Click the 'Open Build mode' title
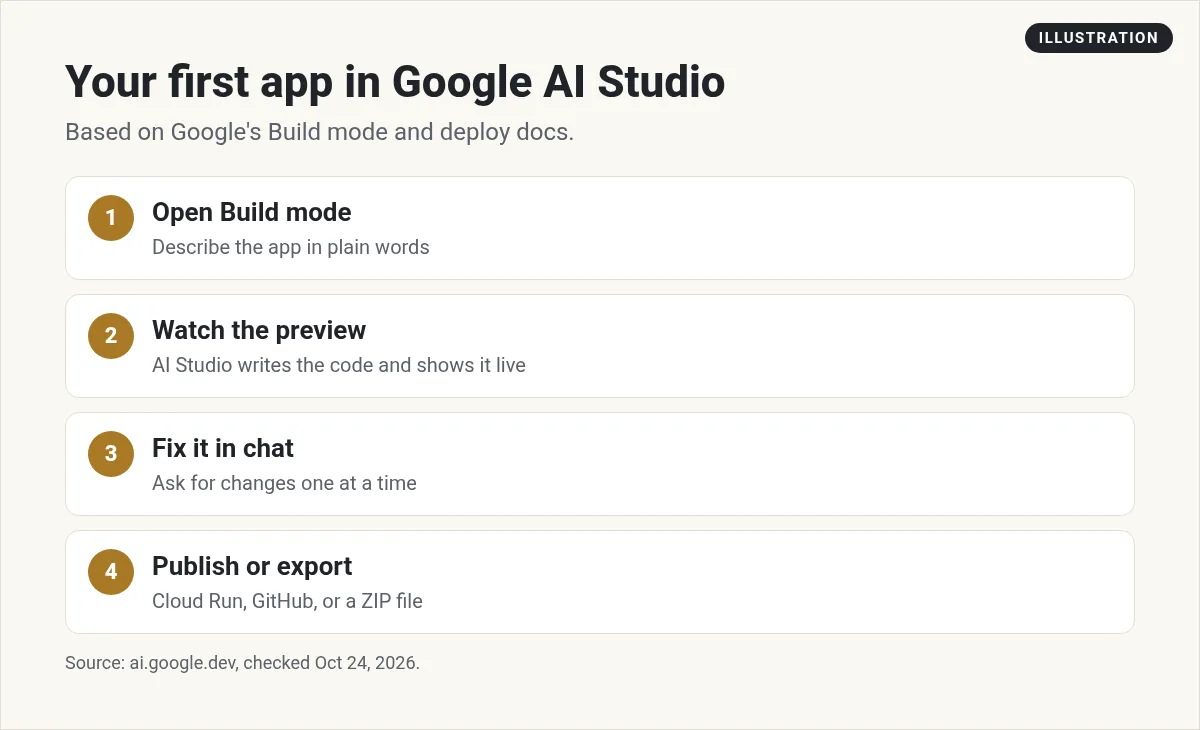 (251, 212)
